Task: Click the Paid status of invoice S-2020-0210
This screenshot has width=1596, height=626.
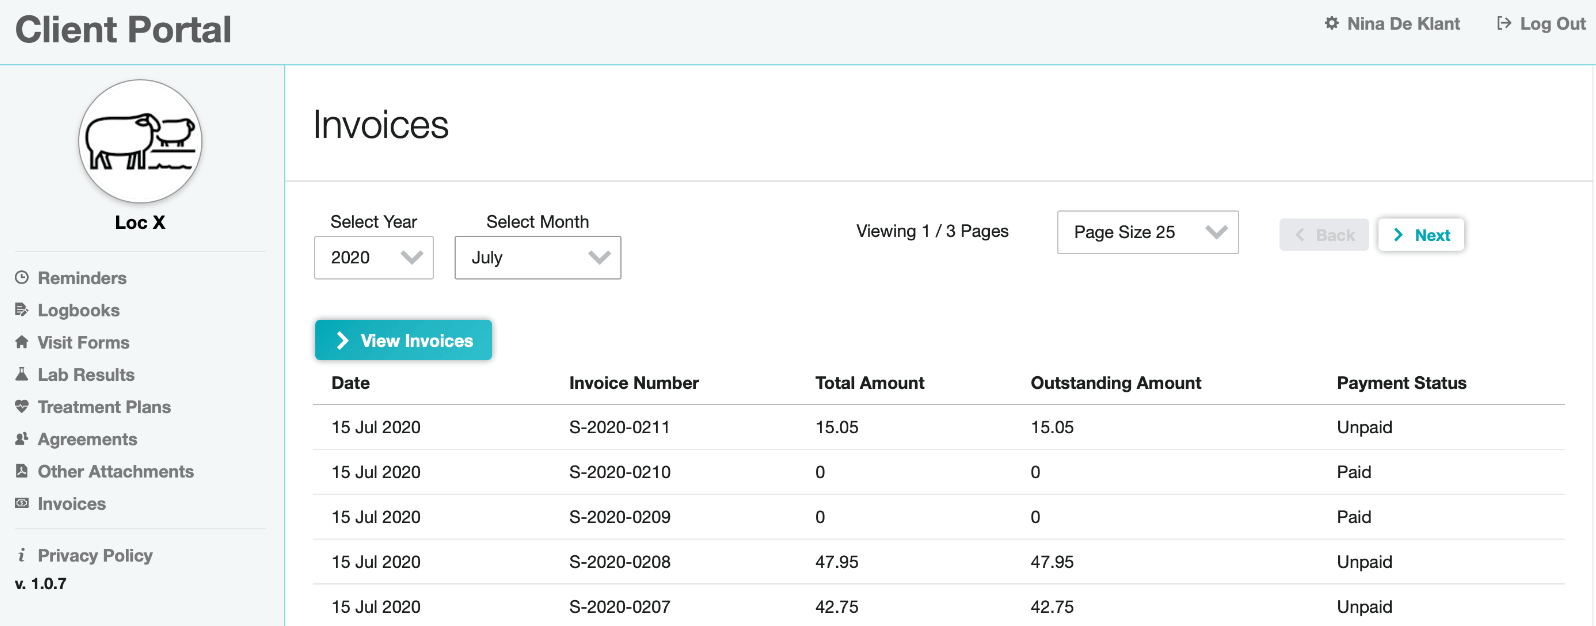Action: pyautogui.click(x=1354, y=472)
